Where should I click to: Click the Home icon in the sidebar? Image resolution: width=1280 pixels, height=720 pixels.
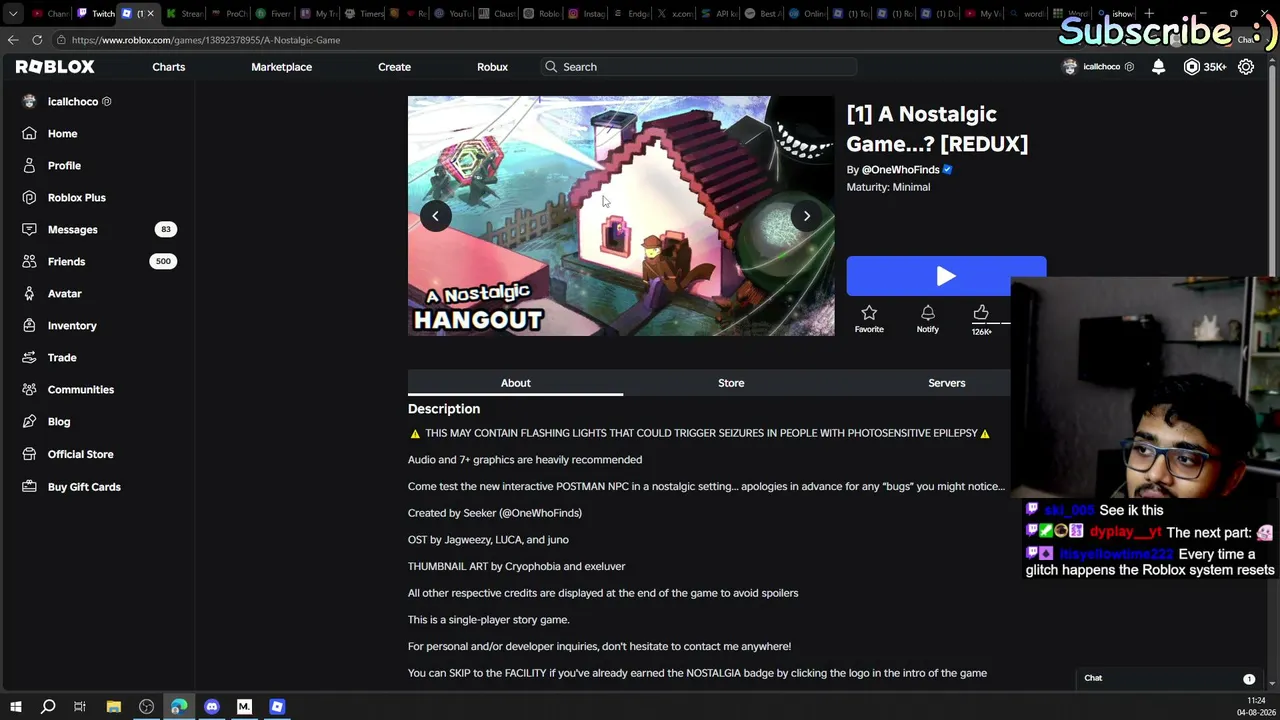click(x=29, y=133)
